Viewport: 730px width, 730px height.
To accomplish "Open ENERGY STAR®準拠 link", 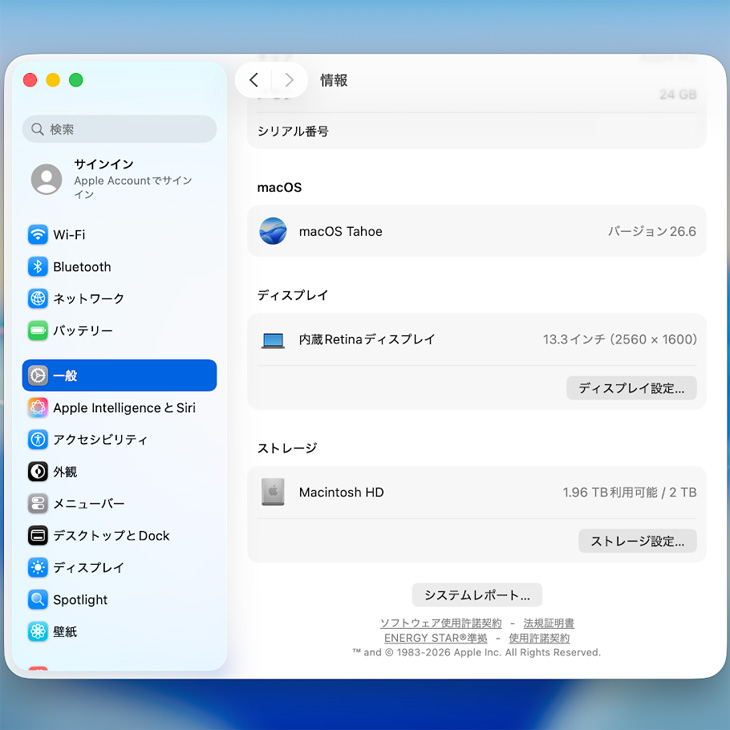I will [x=435, y=638].
